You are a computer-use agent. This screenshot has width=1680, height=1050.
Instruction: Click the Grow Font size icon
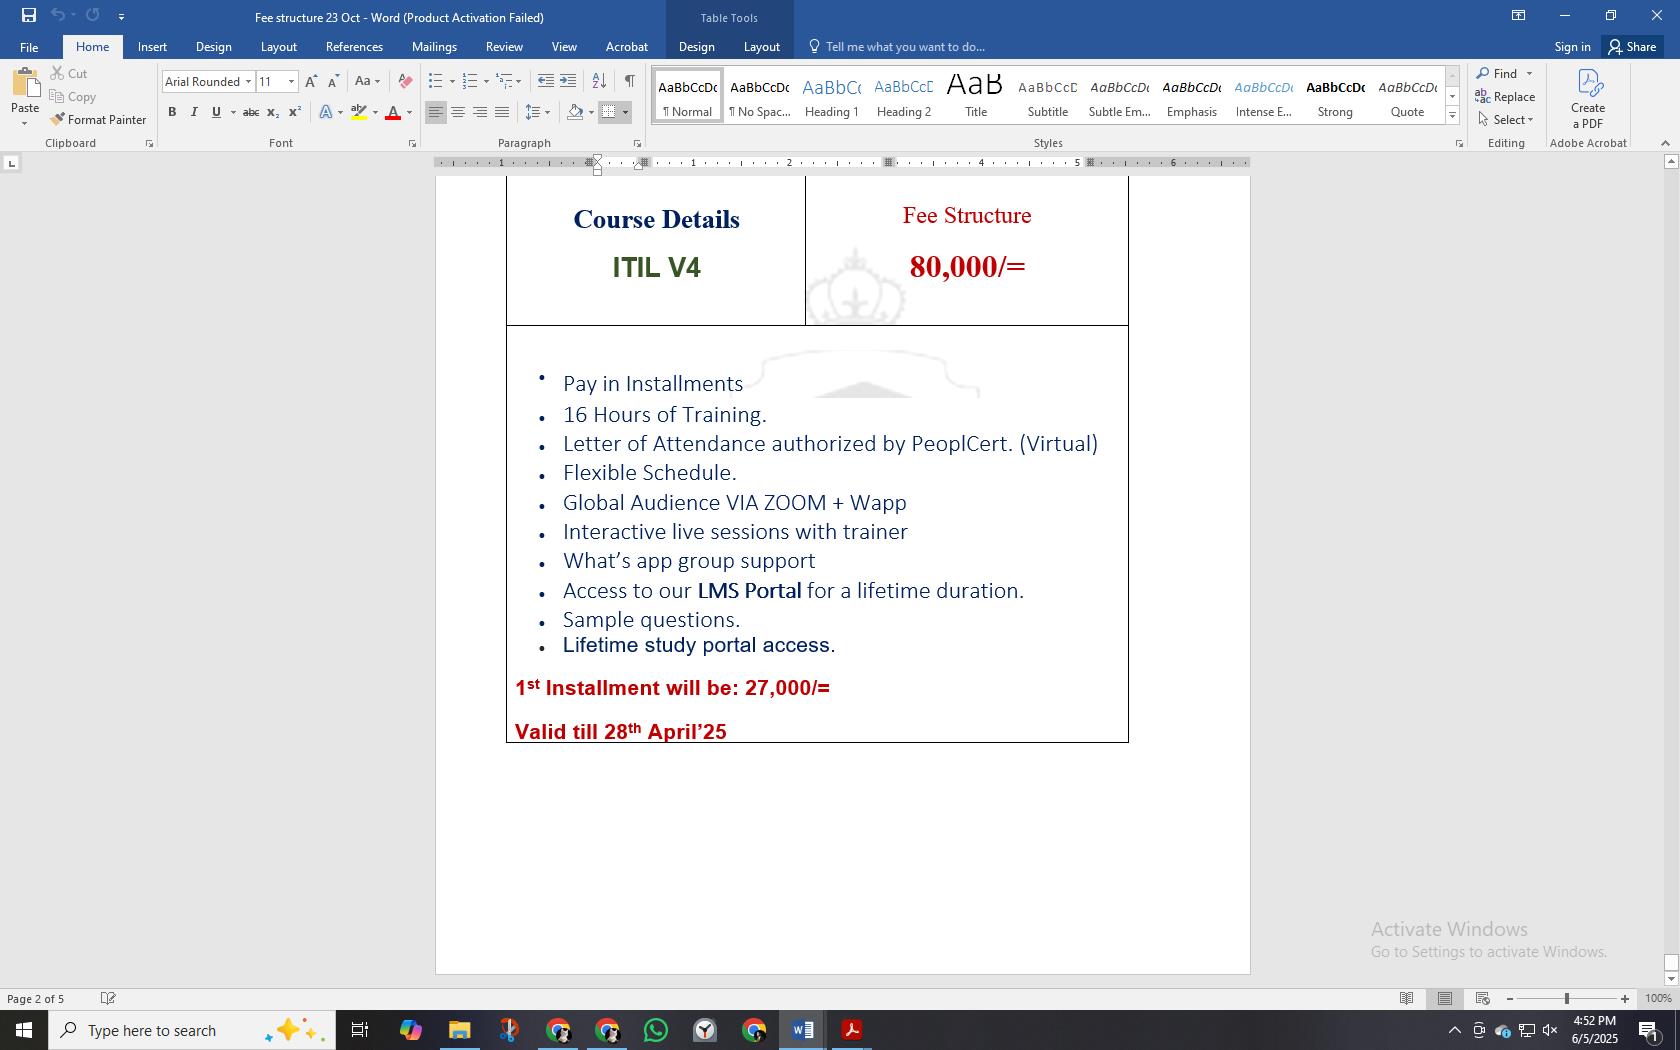click(311, 81)
